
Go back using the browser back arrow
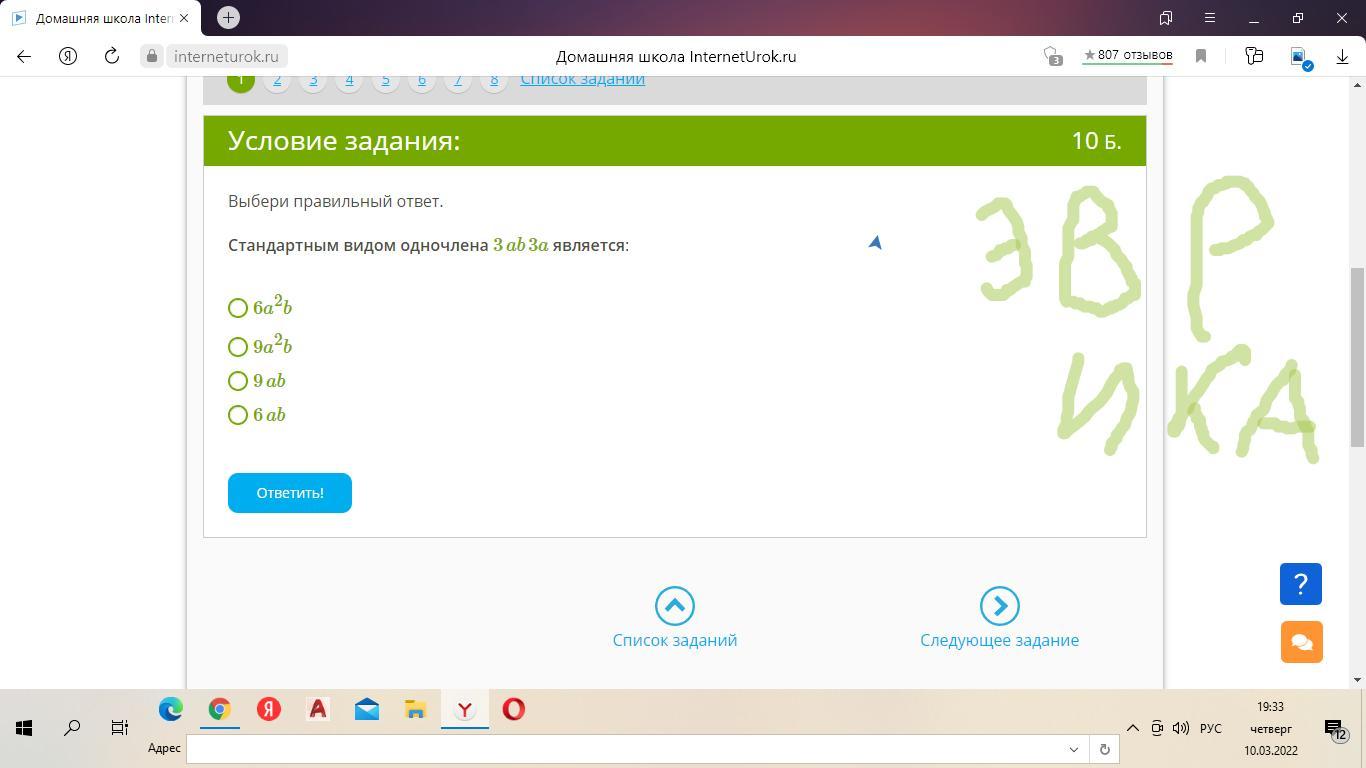click(24, 57)
